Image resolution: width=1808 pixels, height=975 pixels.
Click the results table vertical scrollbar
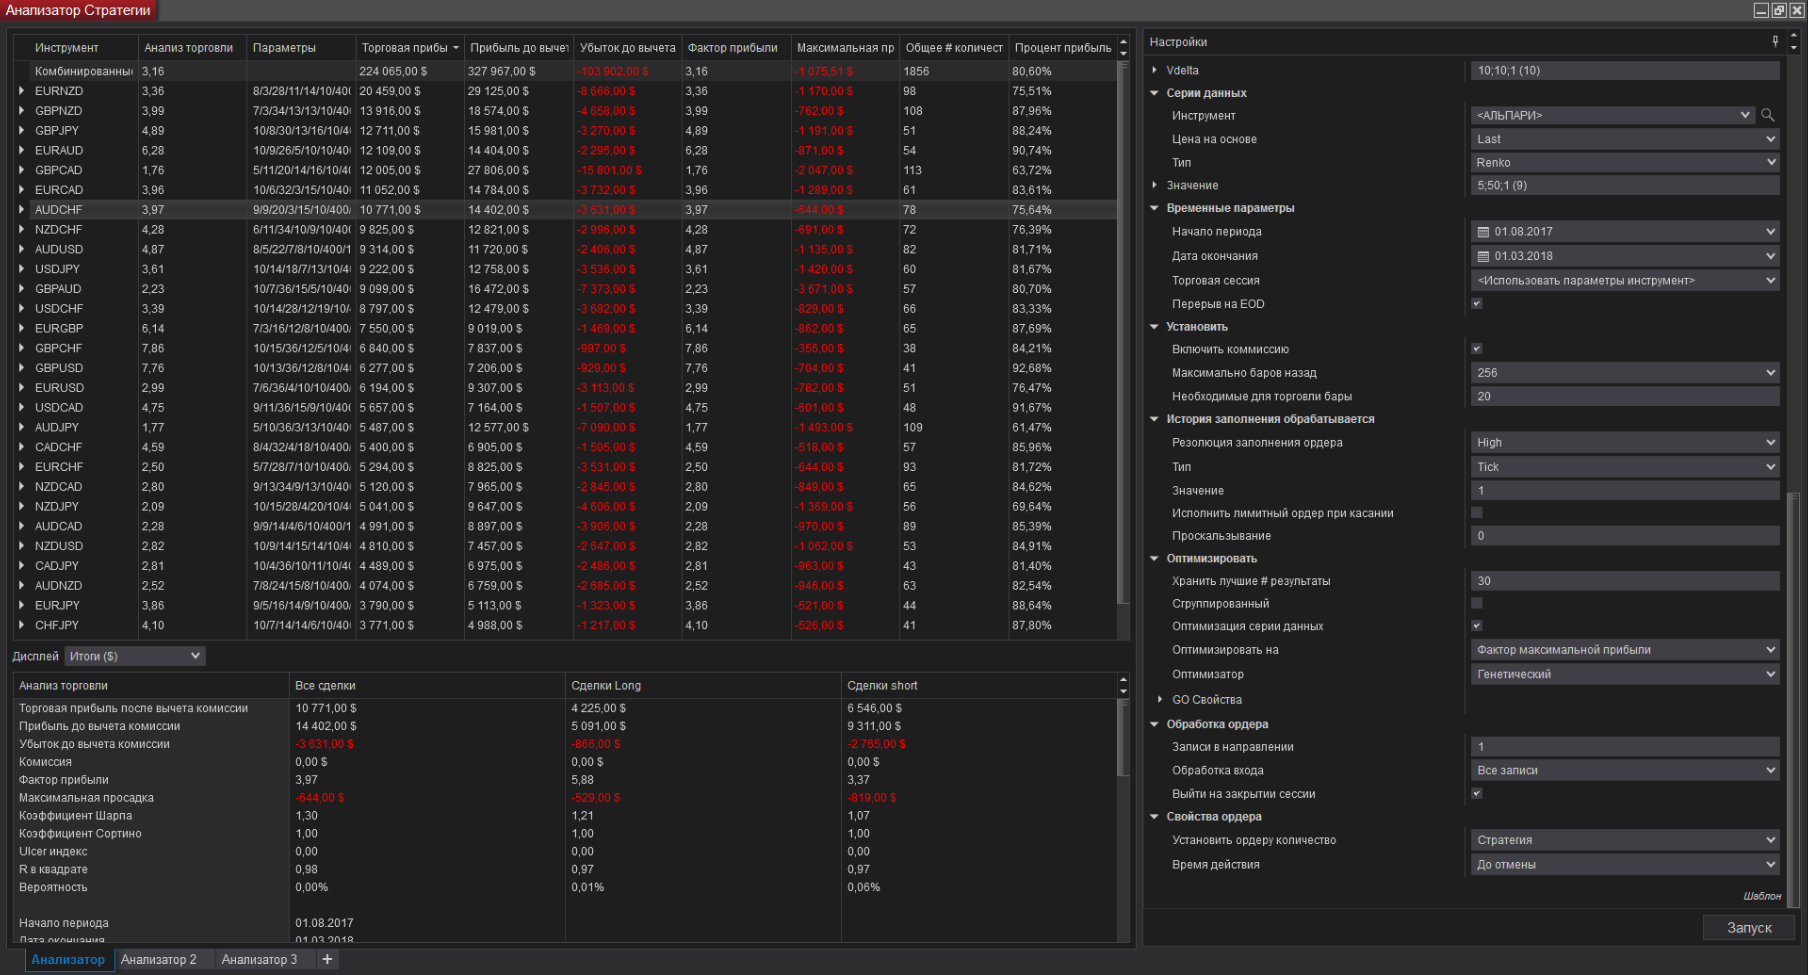(x=1123, y=330)
